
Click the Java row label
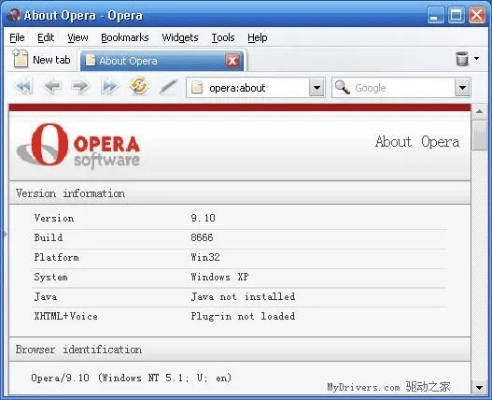pyautogui.click(x=45, y=296)
